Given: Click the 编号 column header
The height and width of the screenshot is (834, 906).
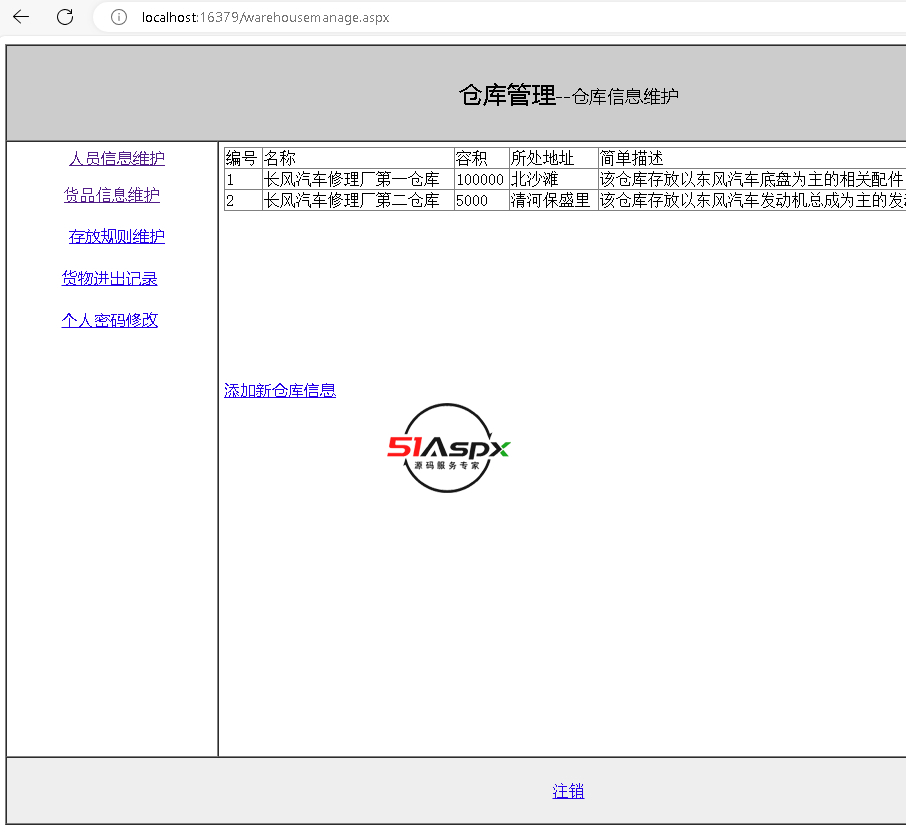Looking at the screenshot, I should (242, 158).
